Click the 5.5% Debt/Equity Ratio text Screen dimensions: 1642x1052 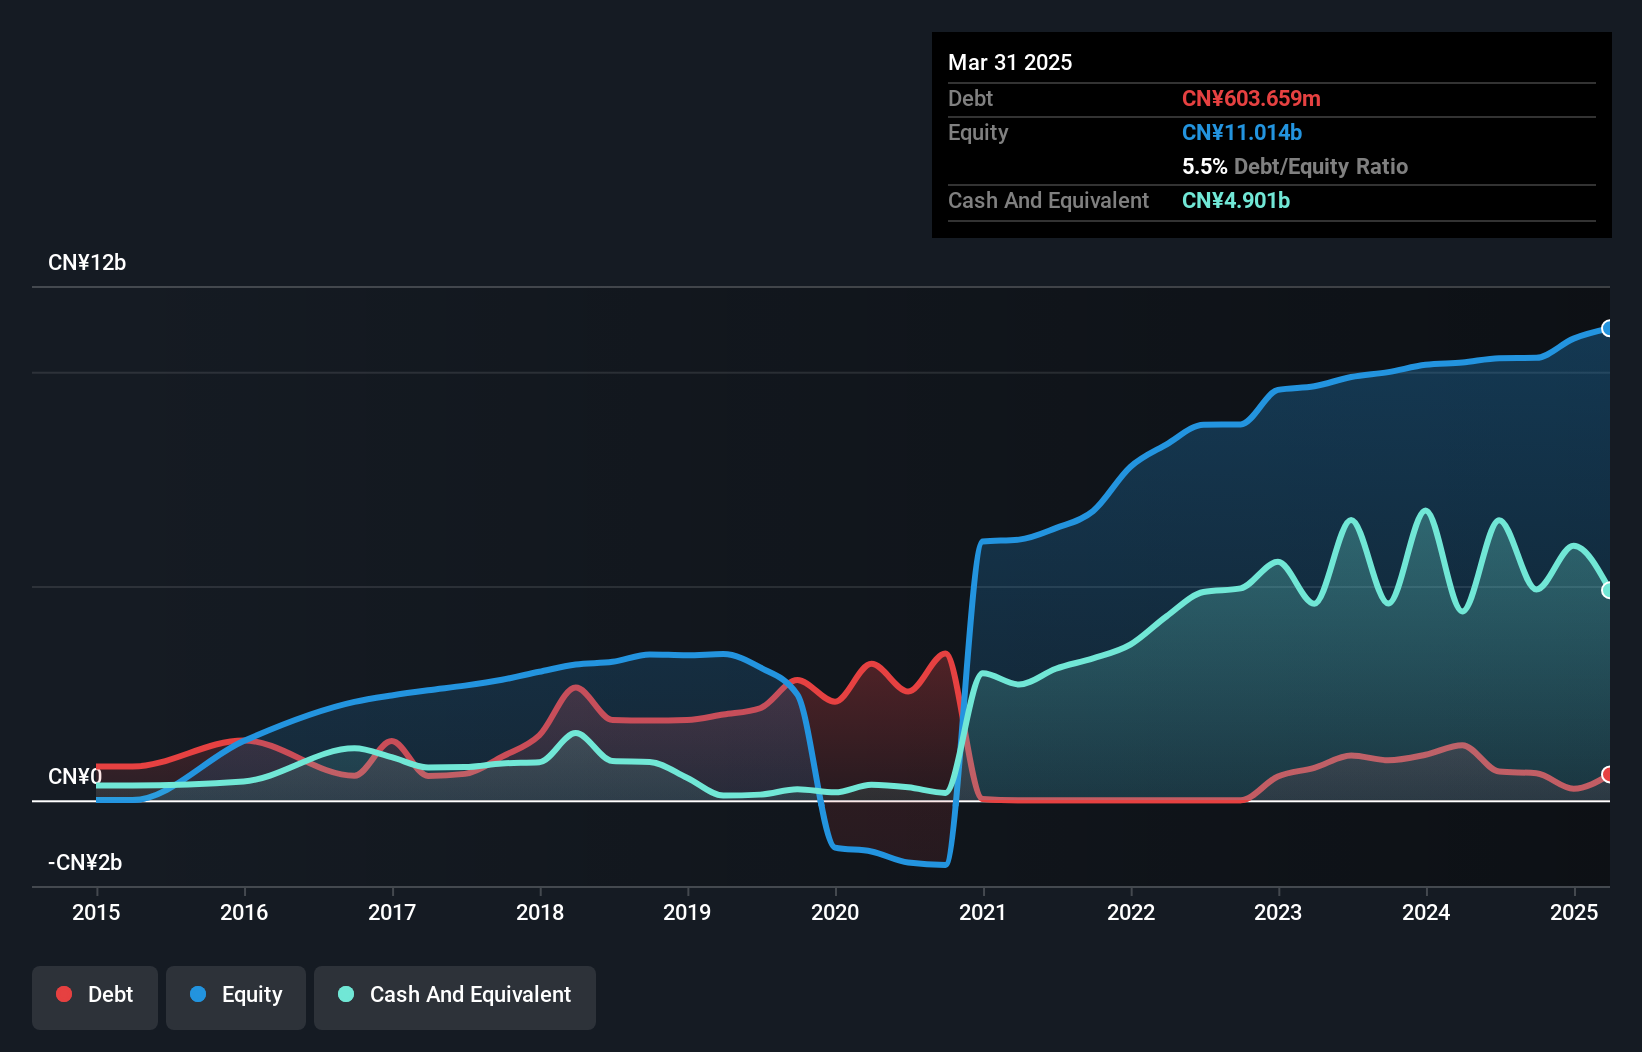point(1295,167)
